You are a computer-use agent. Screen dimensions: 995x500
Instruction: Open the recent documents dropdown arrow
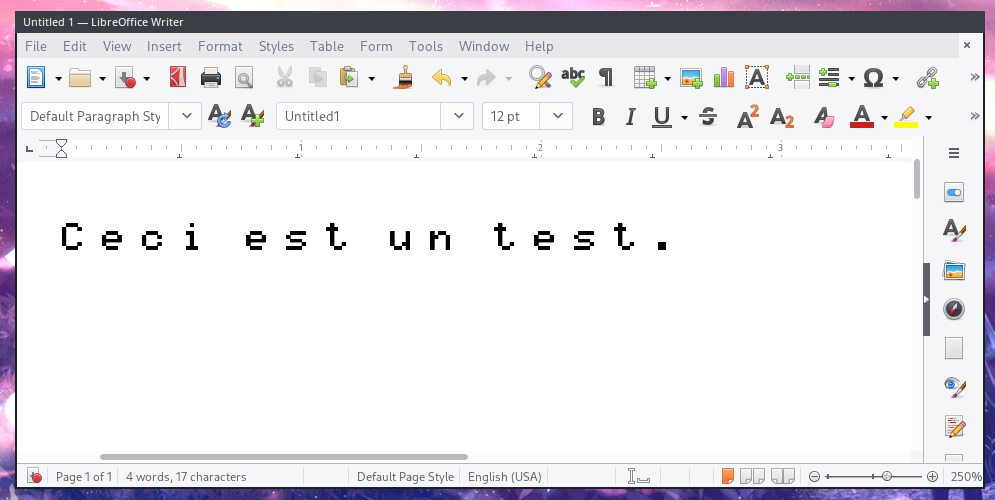102,79
